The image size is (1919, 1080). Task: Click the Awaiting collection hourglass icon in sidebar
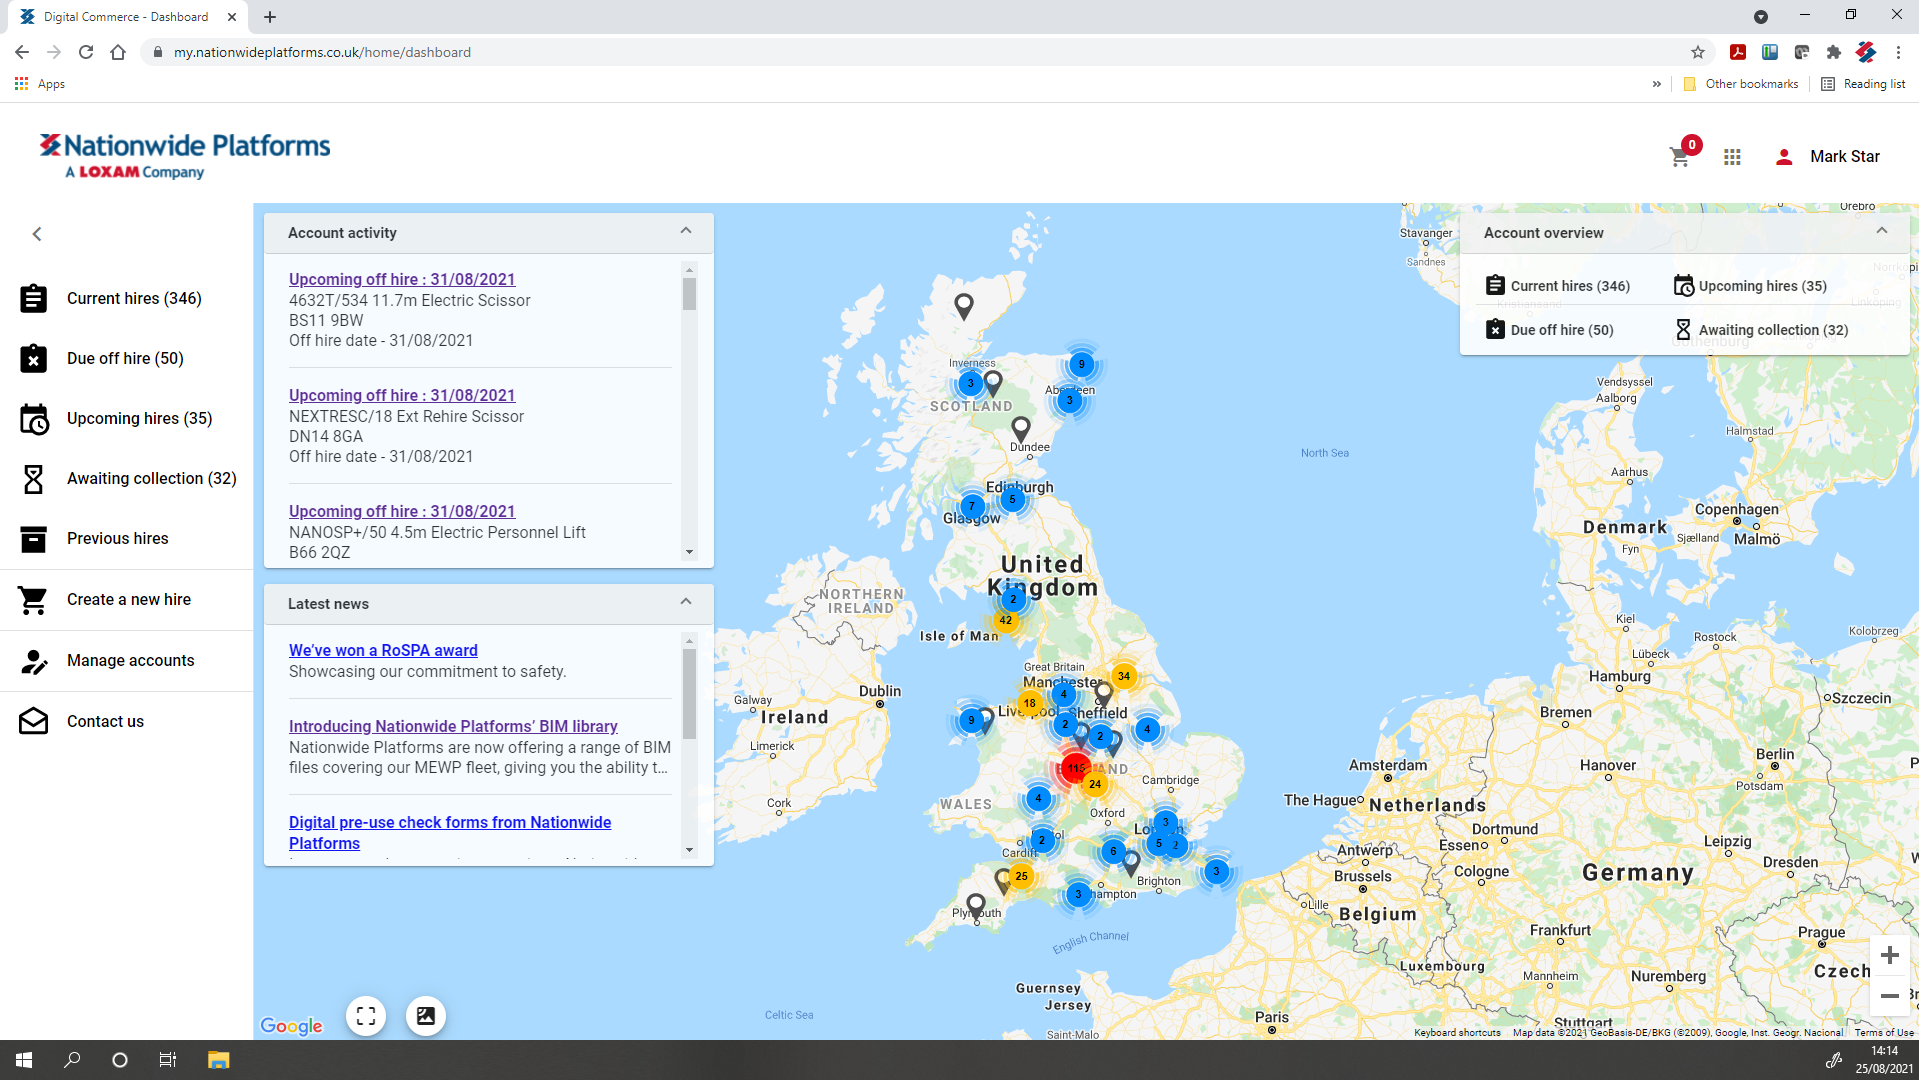point(33,479)
